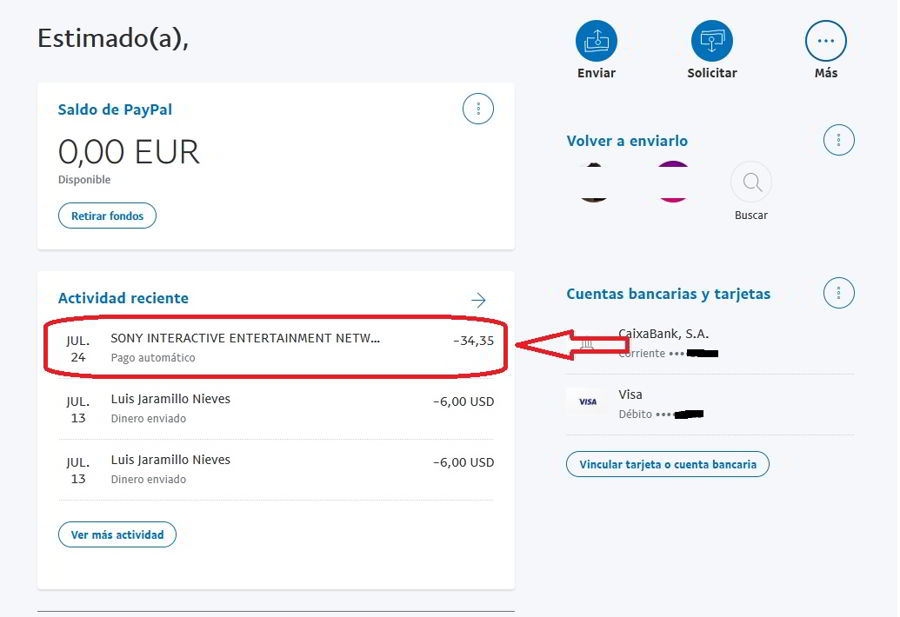This screenshot has width=900, height=617.
Task: Click the Buscar search contact icon
Action: point(751,182)
